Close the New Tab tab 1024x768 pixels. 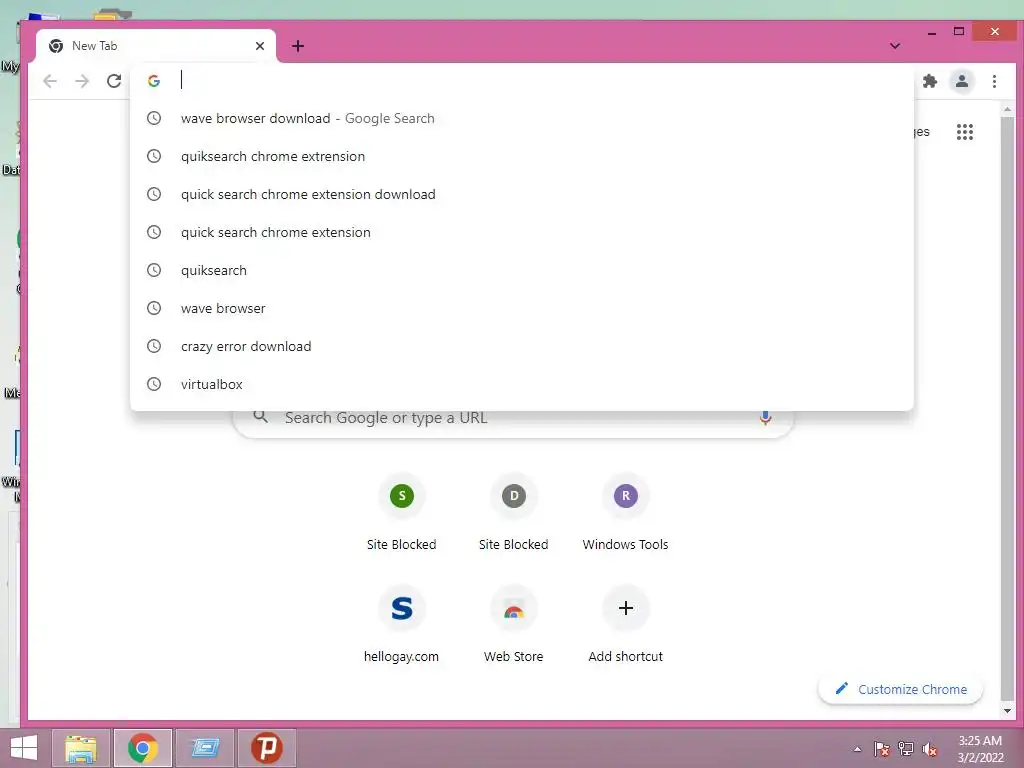(260, 46)
